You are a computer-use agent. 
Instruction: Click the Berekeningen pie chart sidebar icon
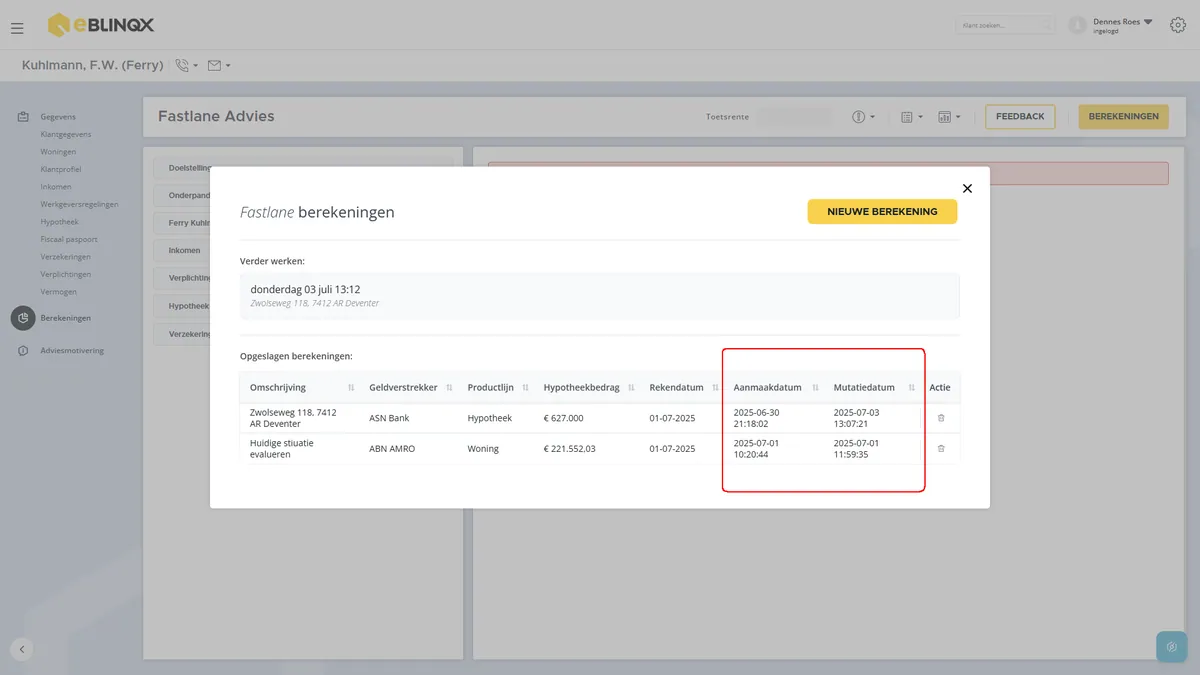tap(23, 318)
